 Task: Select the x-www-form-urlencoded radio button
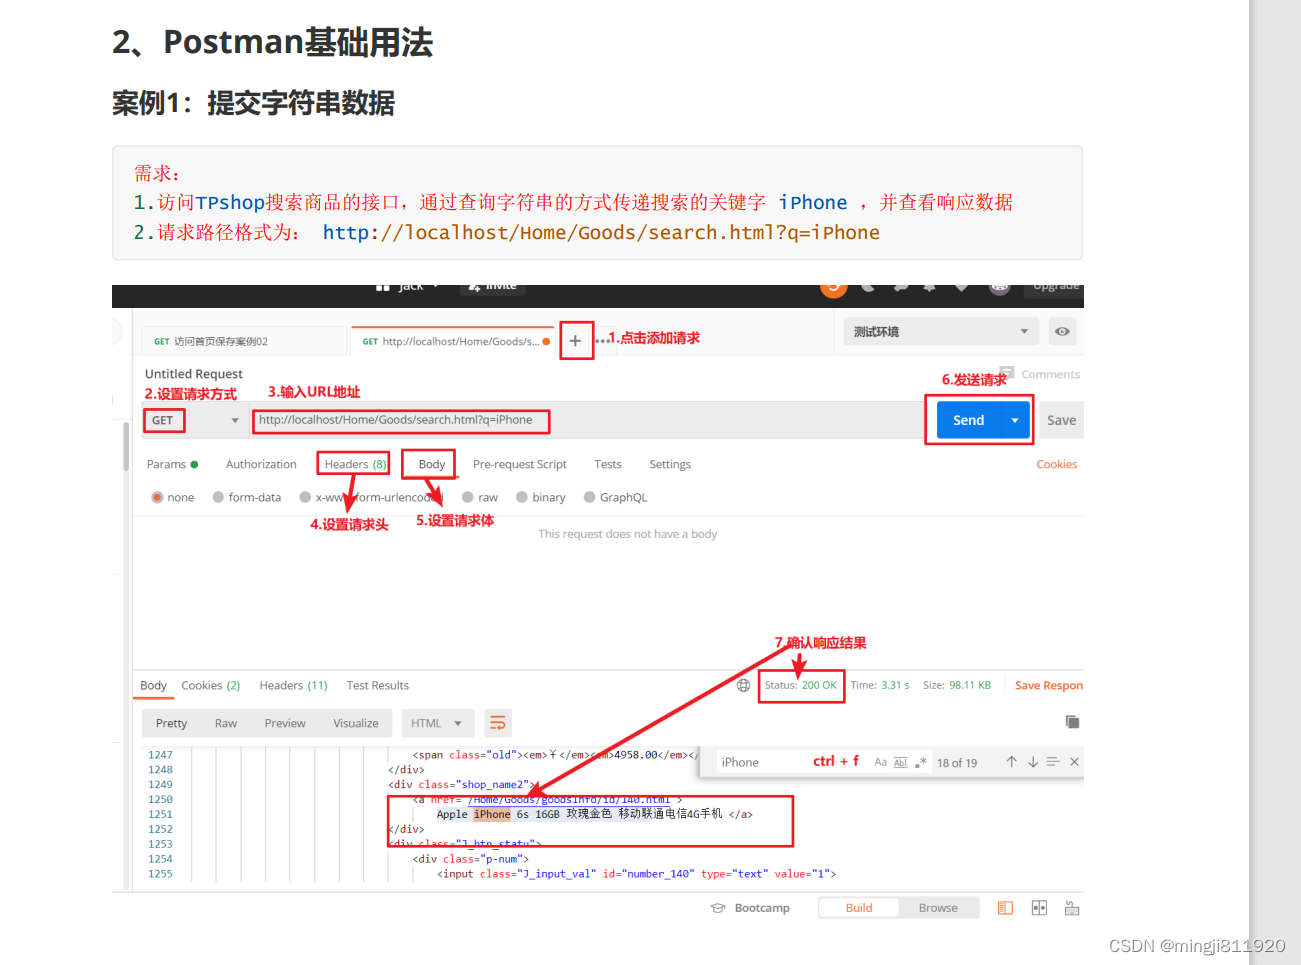tap(305, 497)
